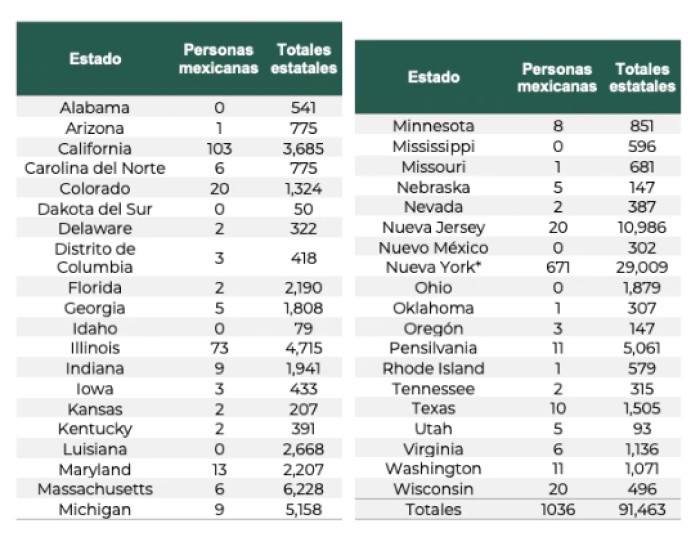The image size is (700, 537).
Task: Click the 3,685 value for California
Action: click(302, 148)
